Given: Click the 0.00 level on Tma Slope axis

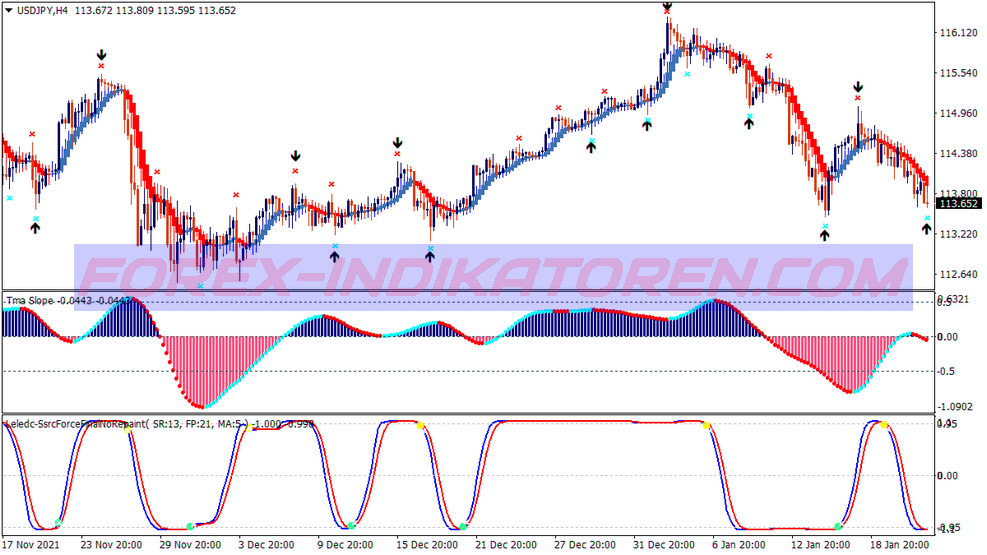Looking at the screenshot, I should (947, 337).
